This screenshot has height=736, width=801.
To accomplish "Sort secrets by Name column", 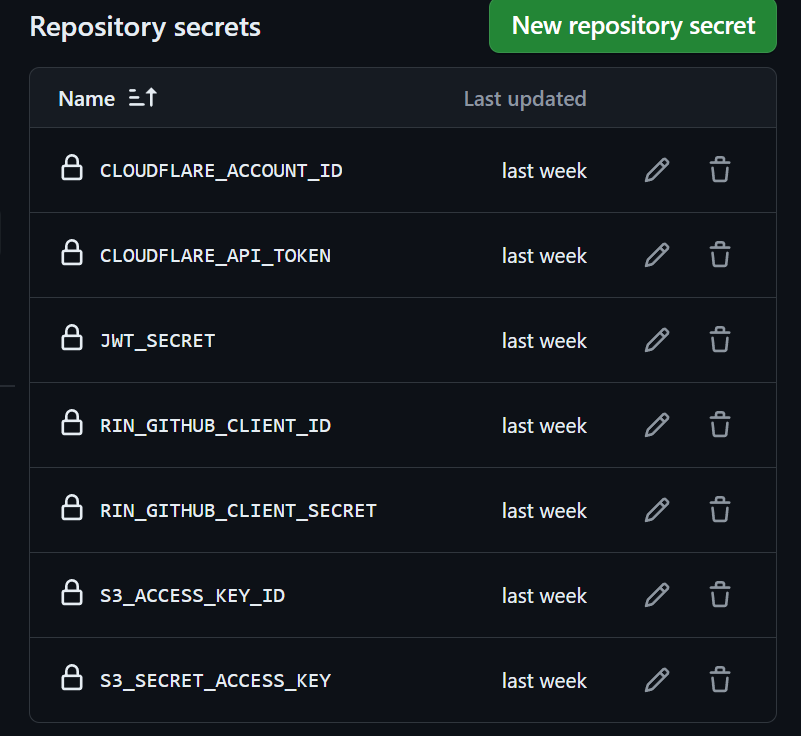I will click(87, 99).
